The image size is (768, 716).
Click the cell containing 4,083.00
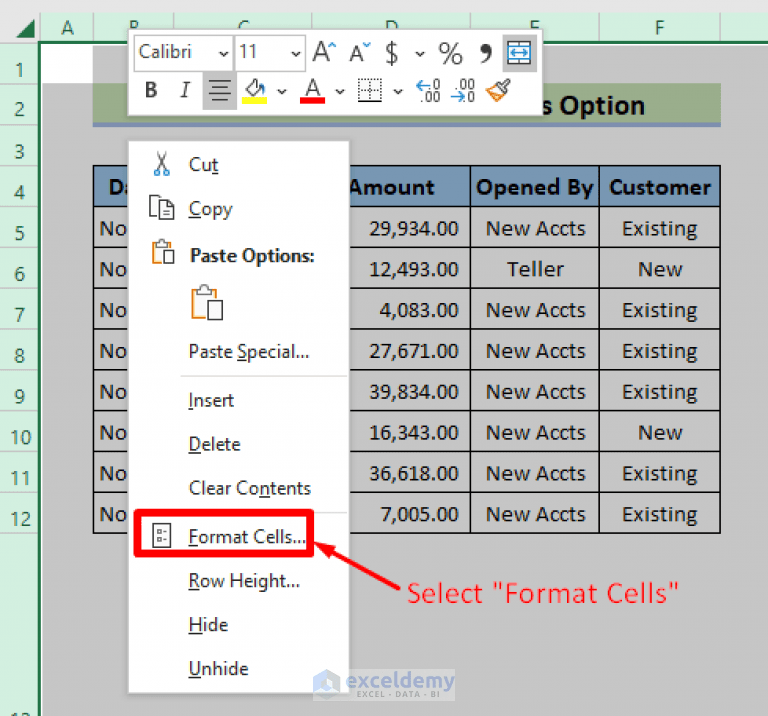pos(409,310)
